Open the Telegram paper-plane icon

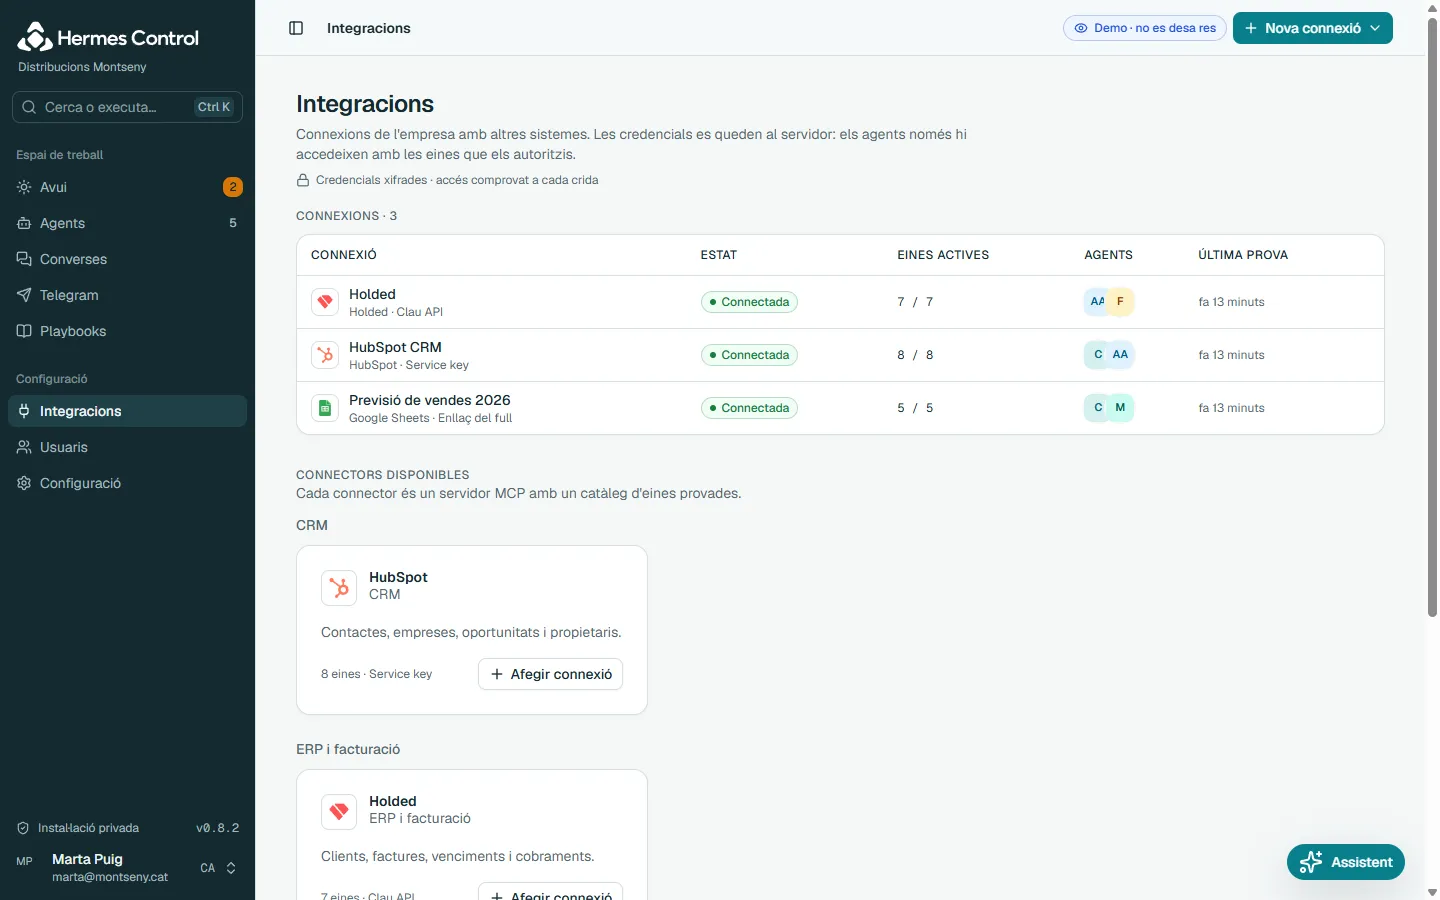coord(24,295)
